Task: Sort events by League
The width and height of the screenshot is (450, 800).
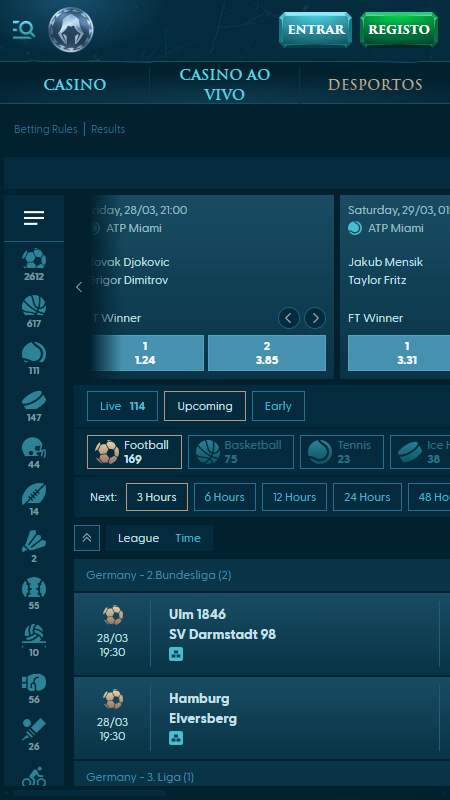Action: 138,538
